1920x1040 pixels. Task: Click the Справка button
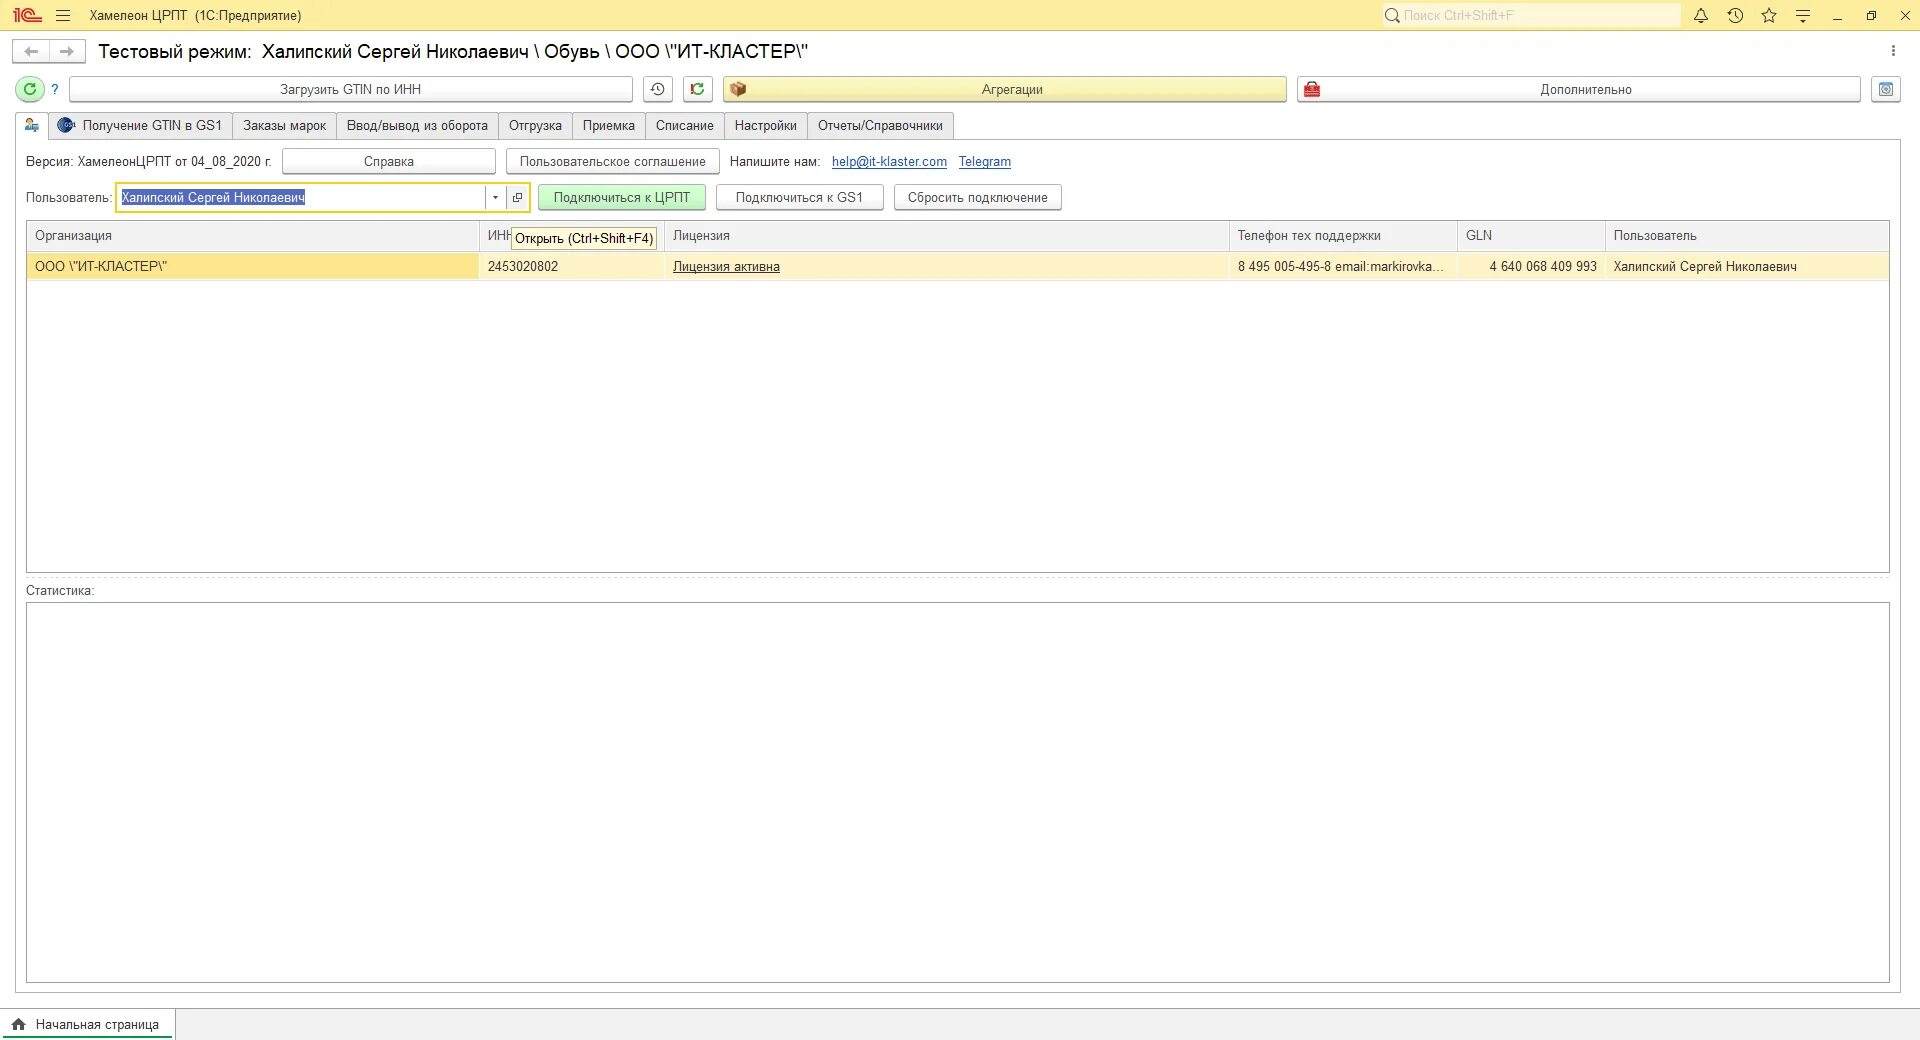(x=389, y=161)
